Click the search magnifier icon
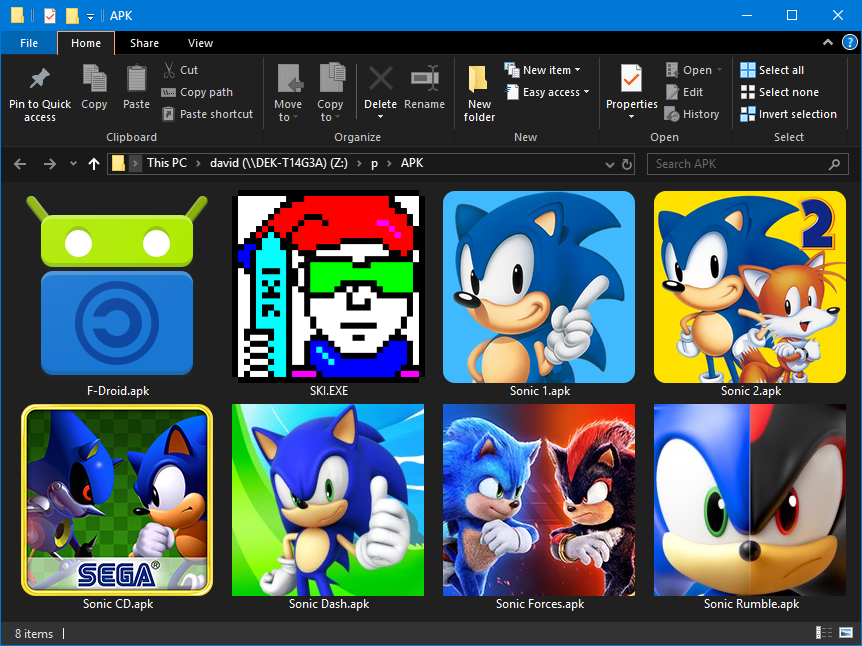Viewport: 862px width, 646px height. coord(834,164)
